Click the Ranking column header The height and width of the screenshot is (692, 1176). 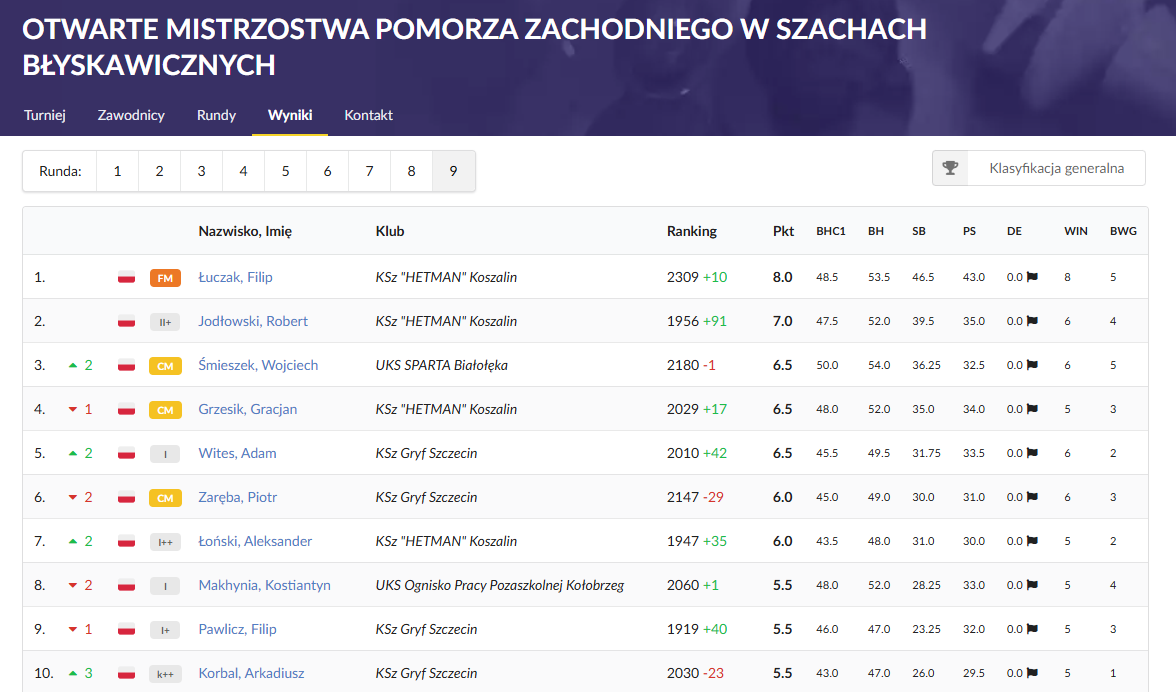(x=692, y=231)
